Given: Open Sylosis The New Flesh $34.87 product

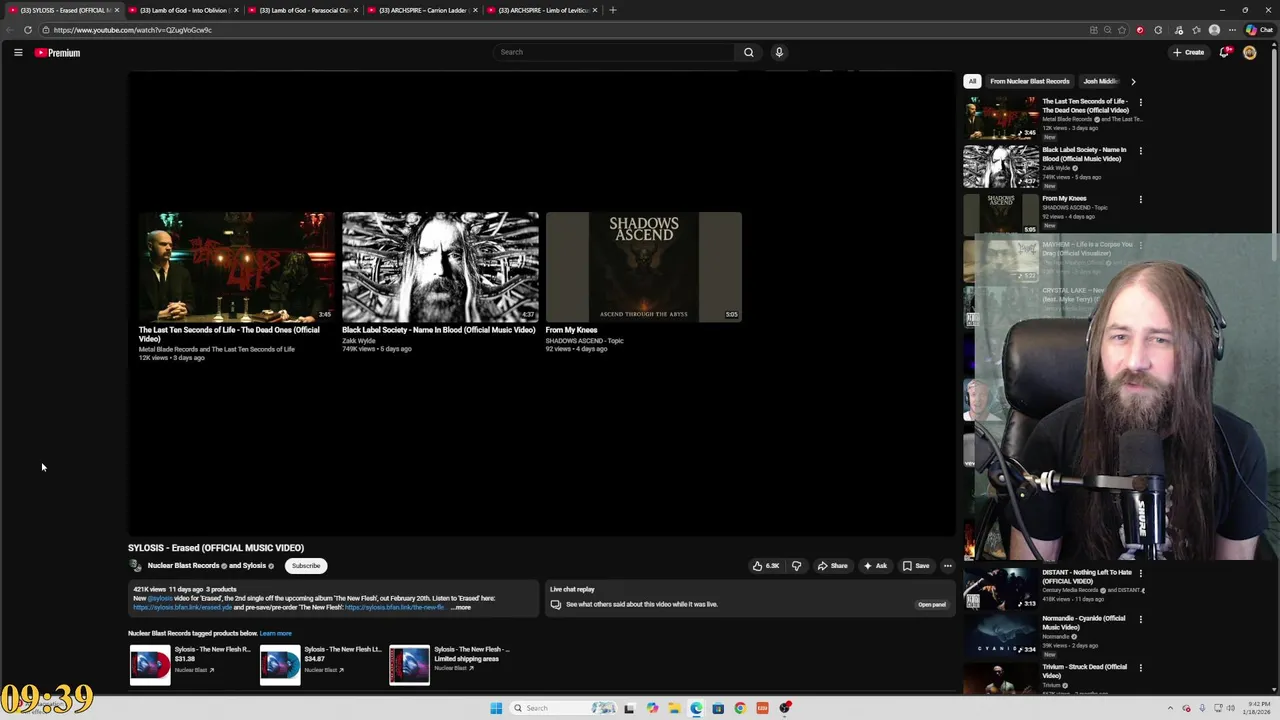Looking at the screenshot, I should click(320, 665).
